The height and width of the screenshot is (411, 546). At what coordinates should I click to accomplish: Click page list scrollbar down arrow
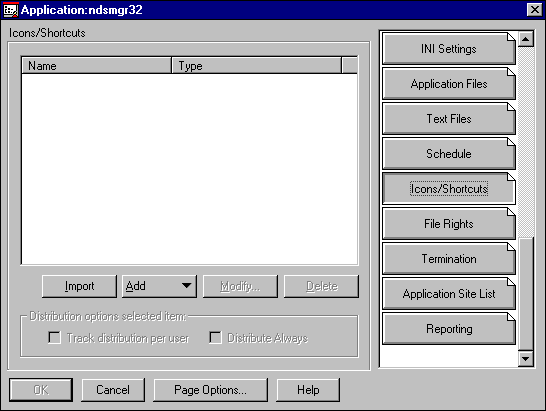(x=525, y=359)
